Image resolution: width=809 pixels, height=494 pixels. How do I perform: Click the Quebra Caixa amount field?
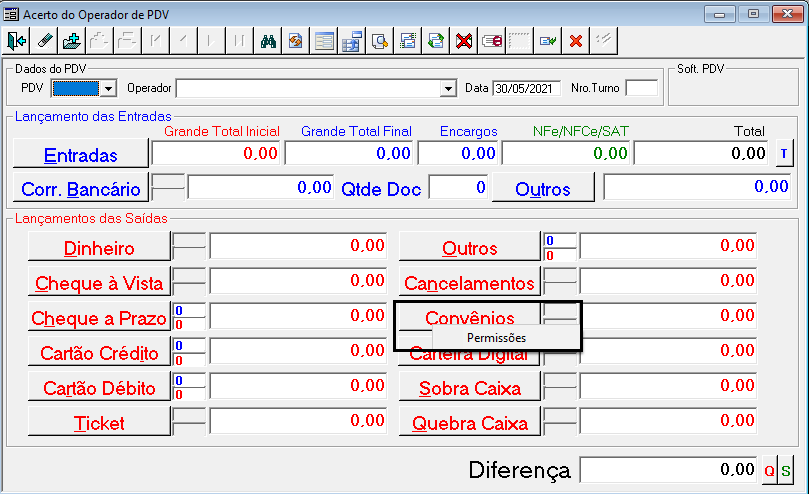[668, 421]
